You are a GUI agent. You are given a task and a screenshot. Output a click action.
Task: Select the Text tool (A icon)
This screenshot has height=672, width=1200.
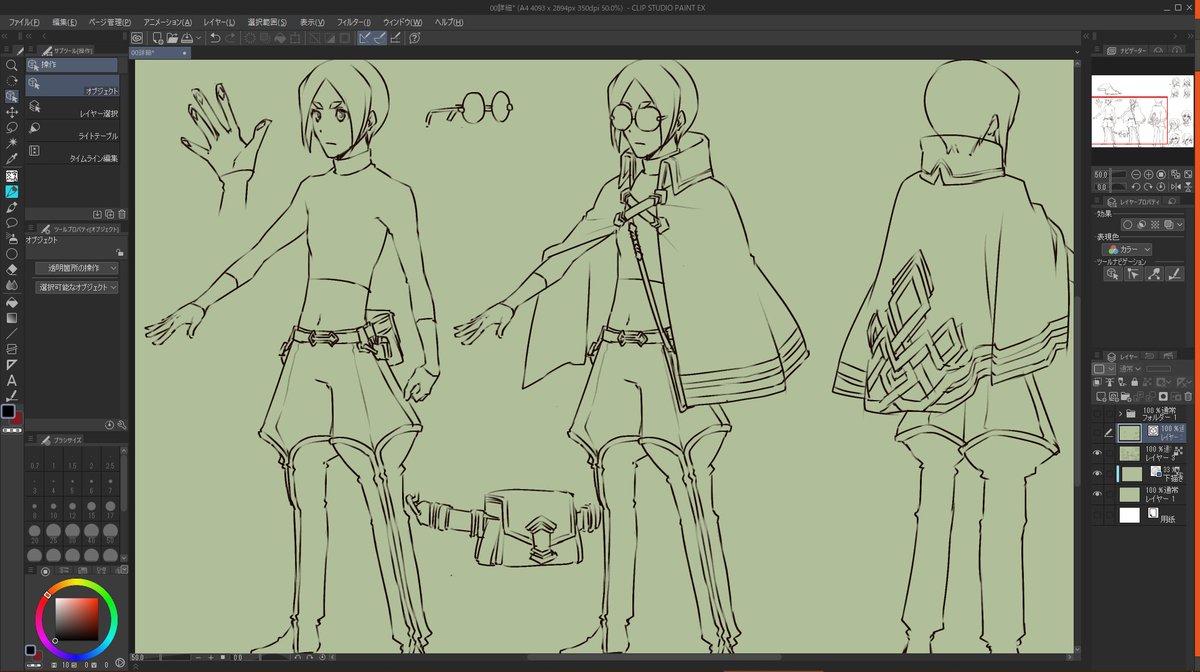[12, 380]
